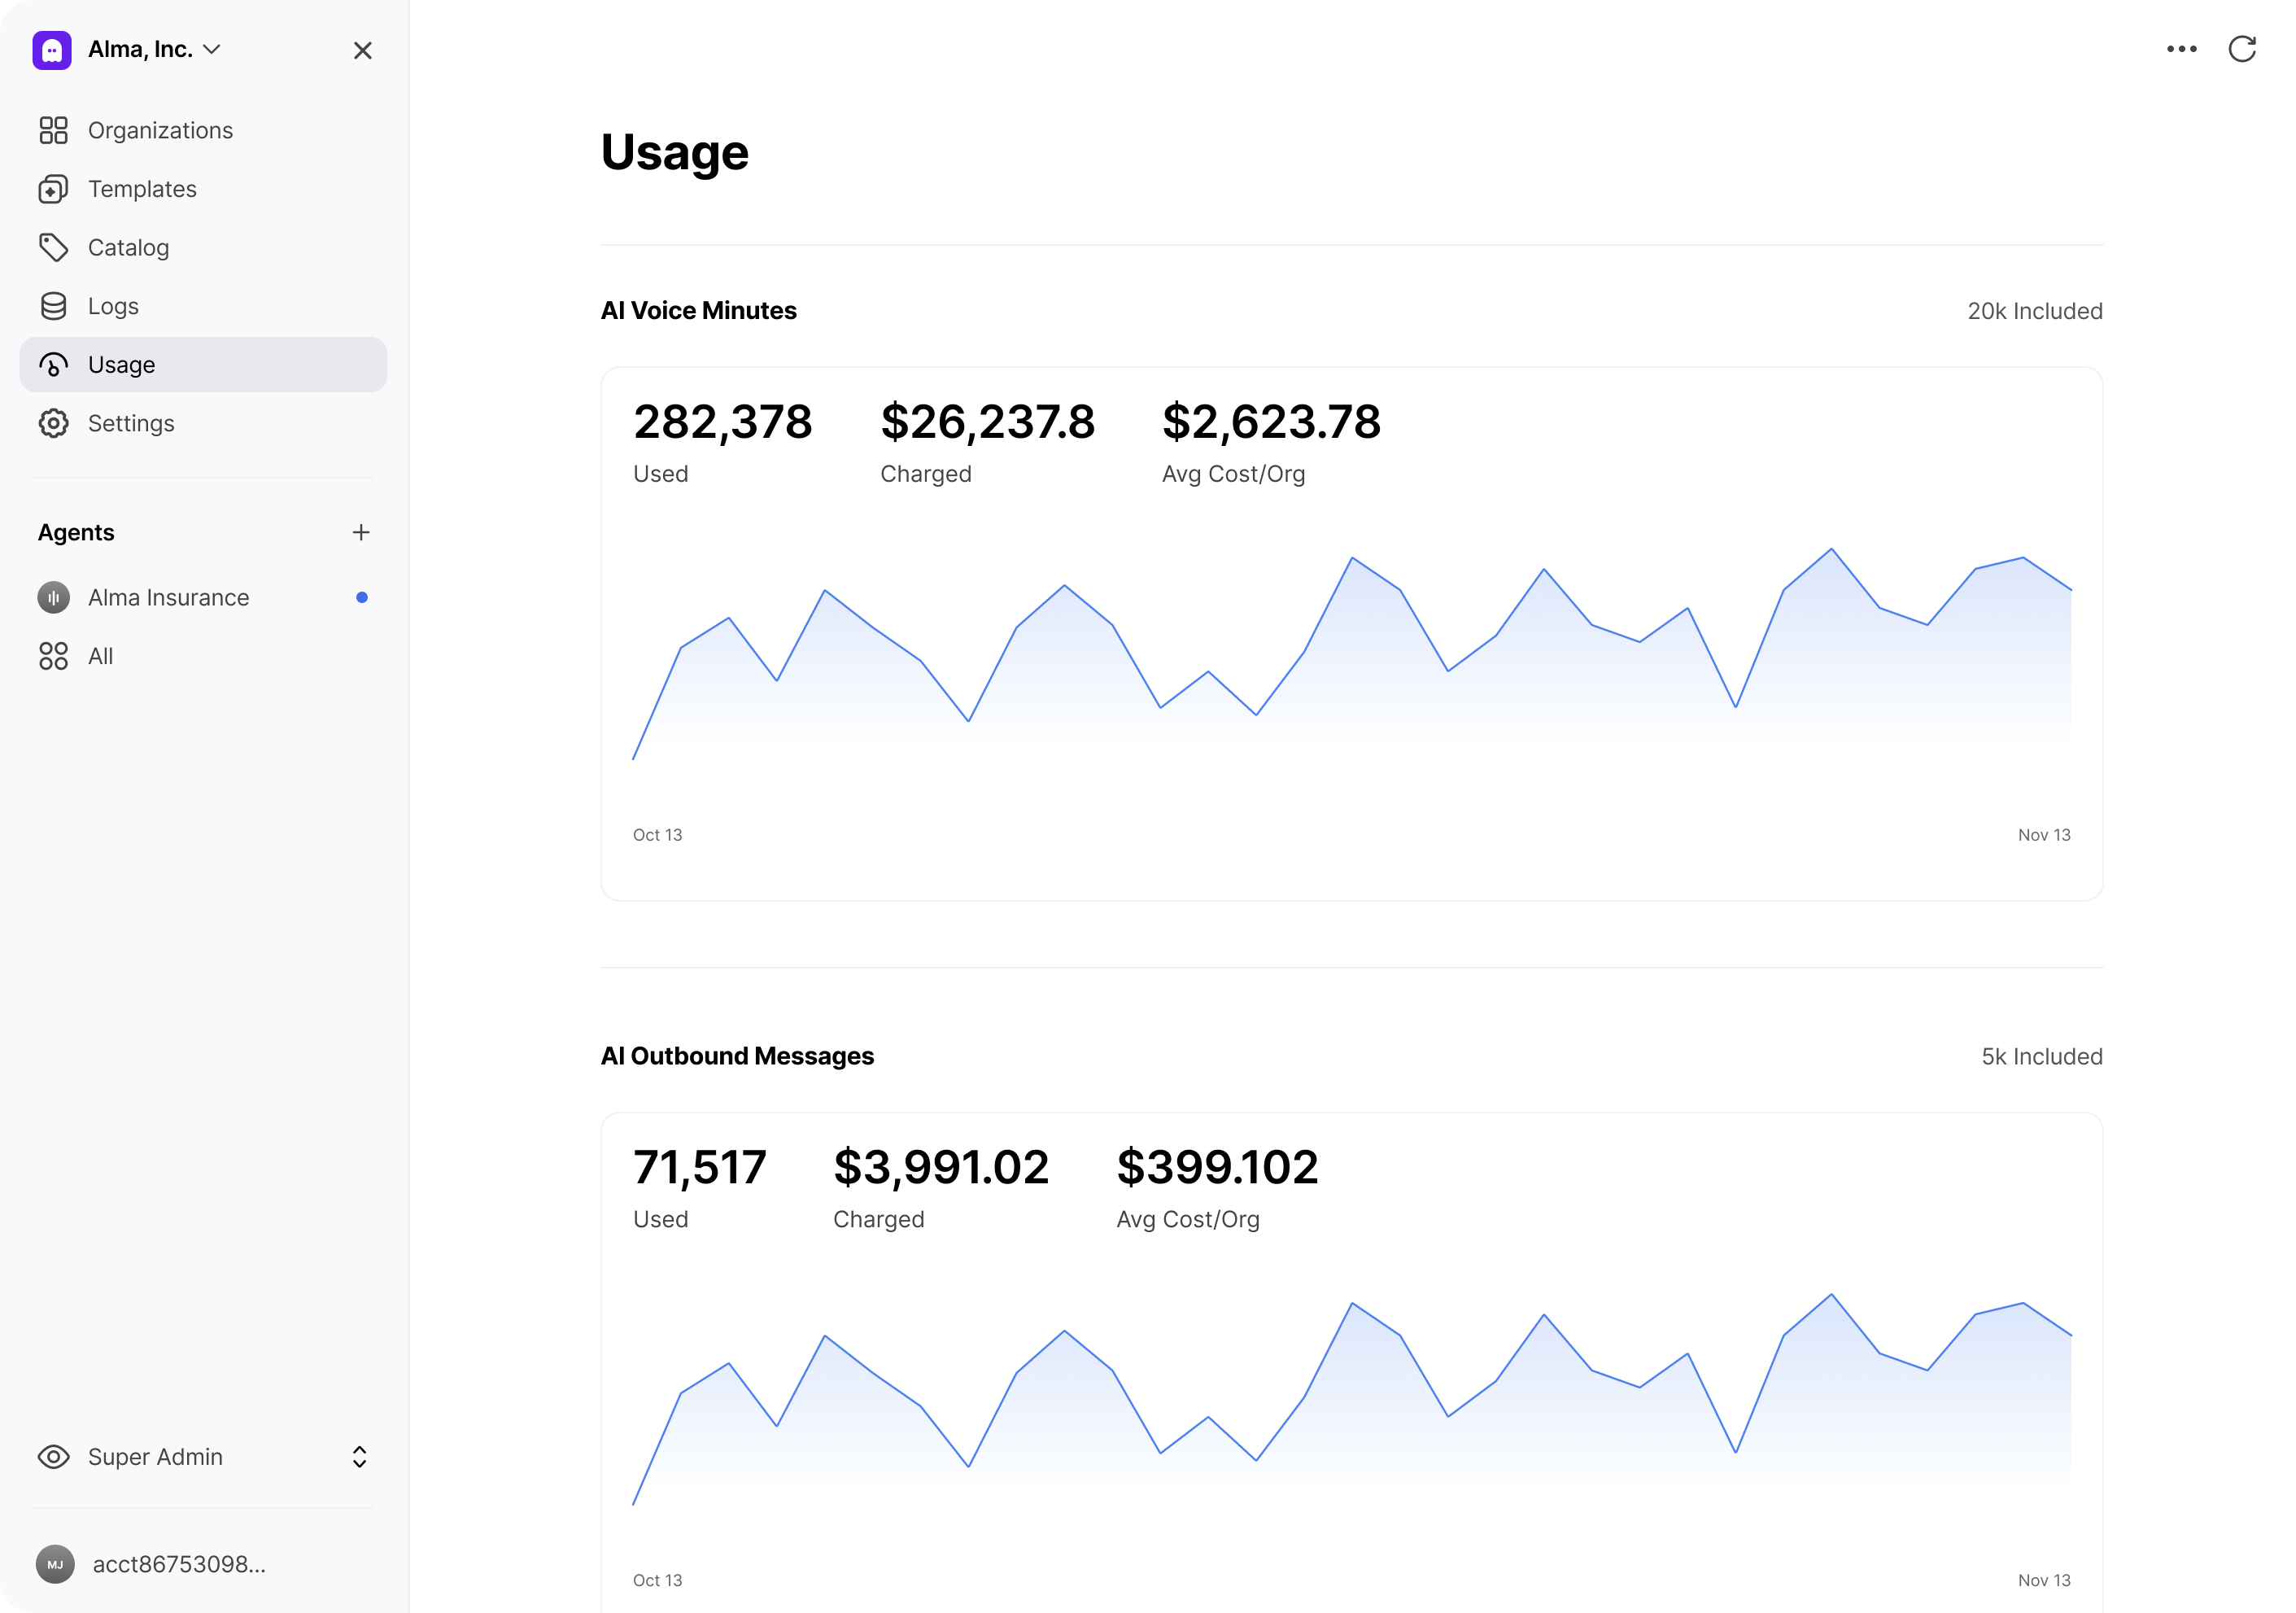This screenshot has width=2296, height=1613.
Task: Open the Super Admin role switcher chevrons
Action: [x=359, y=1457]
